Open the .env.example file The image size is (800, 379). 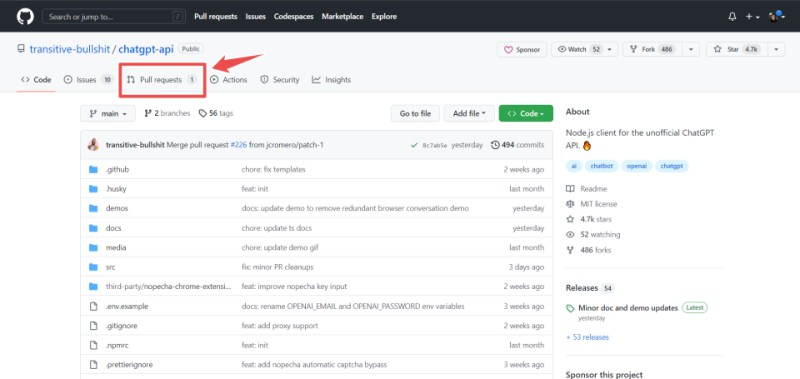(127, 307)
